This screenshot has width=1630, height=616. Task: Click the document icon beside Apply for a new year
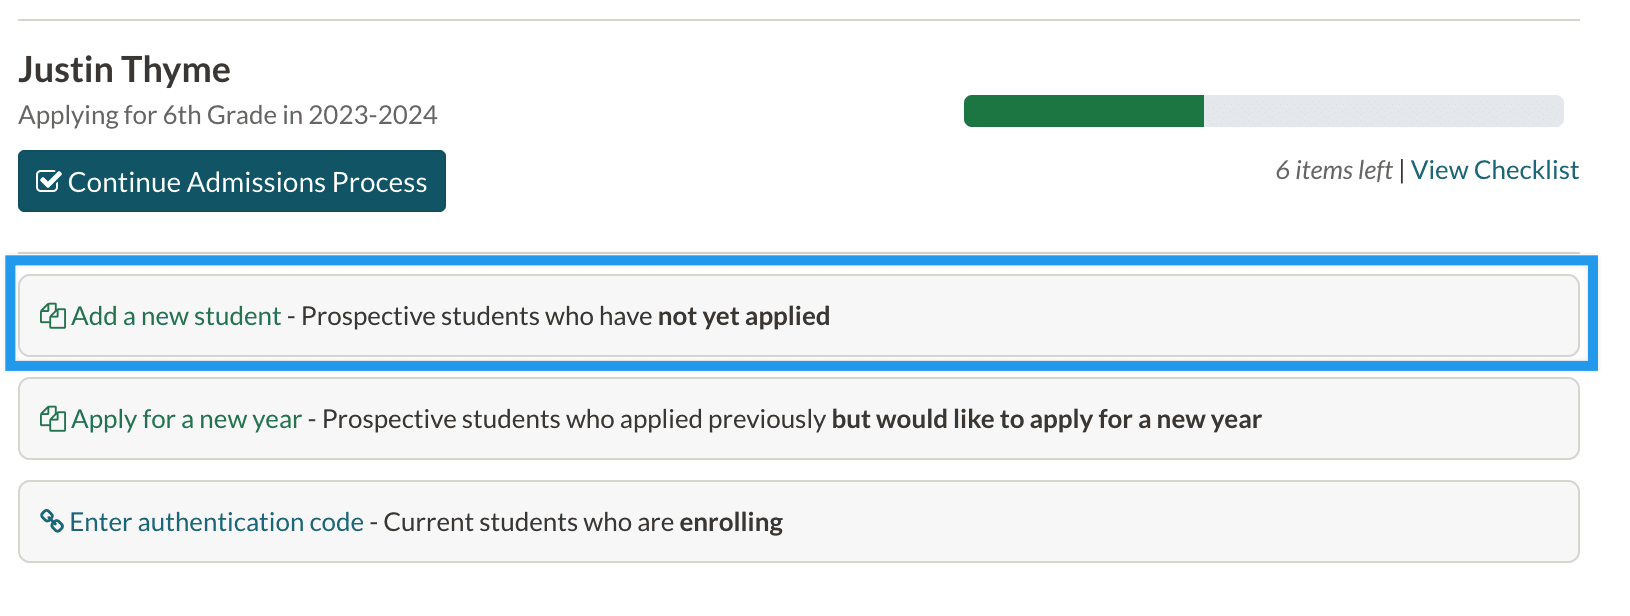pyautogui.click(x=52, y=419)
